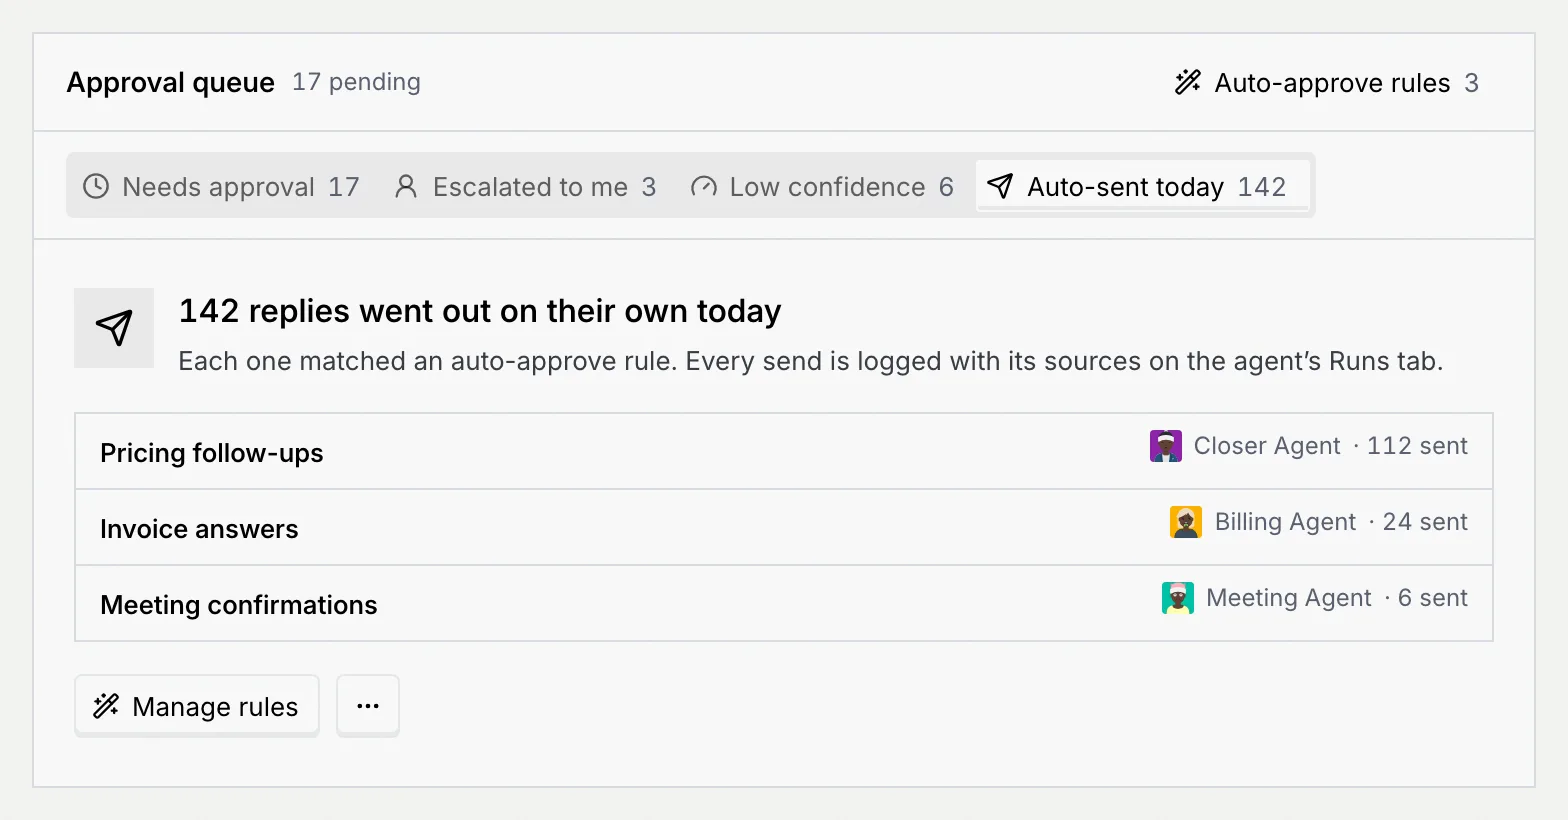Viewport: 1568px width, 820px height.
Task: Click the Closer Agent name
Action: (x=1267, y=446)
